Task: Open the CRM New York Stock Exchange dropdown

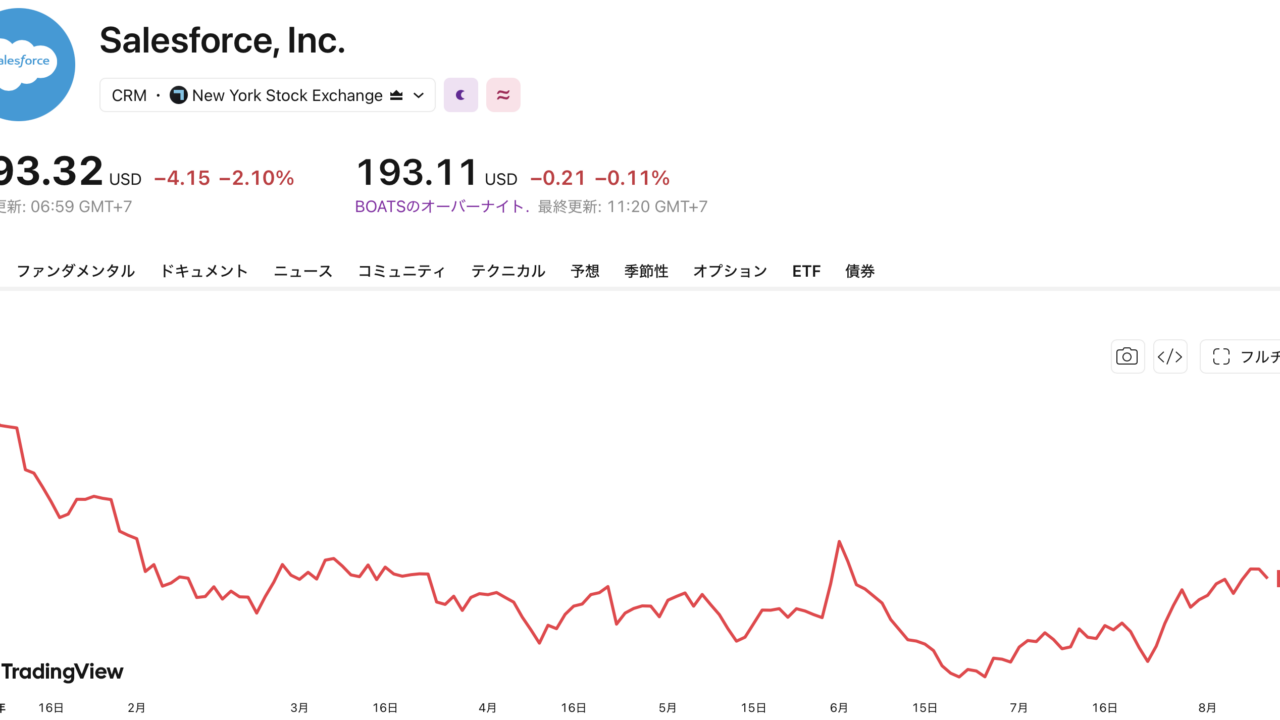Action: [268, 95]
